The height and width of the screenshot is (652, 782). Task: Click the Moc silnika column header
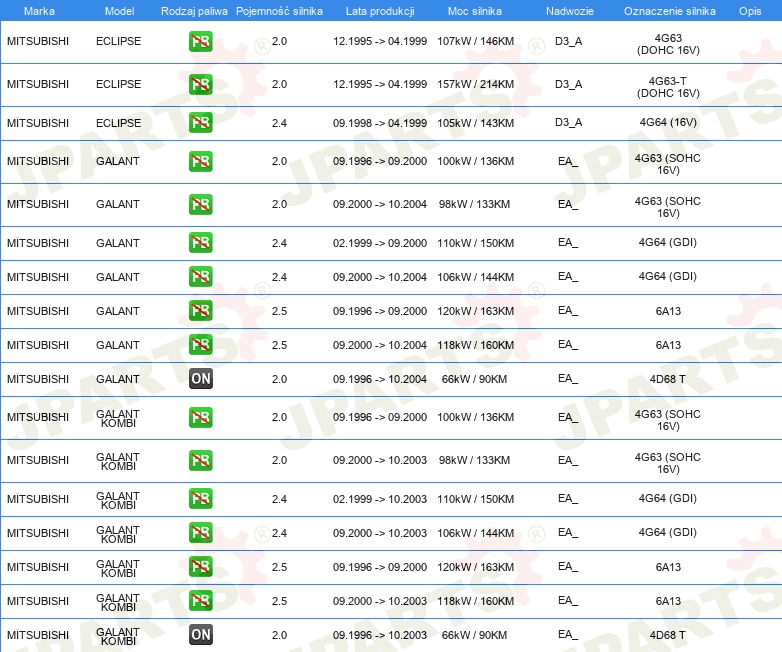[x=475, y=11]
